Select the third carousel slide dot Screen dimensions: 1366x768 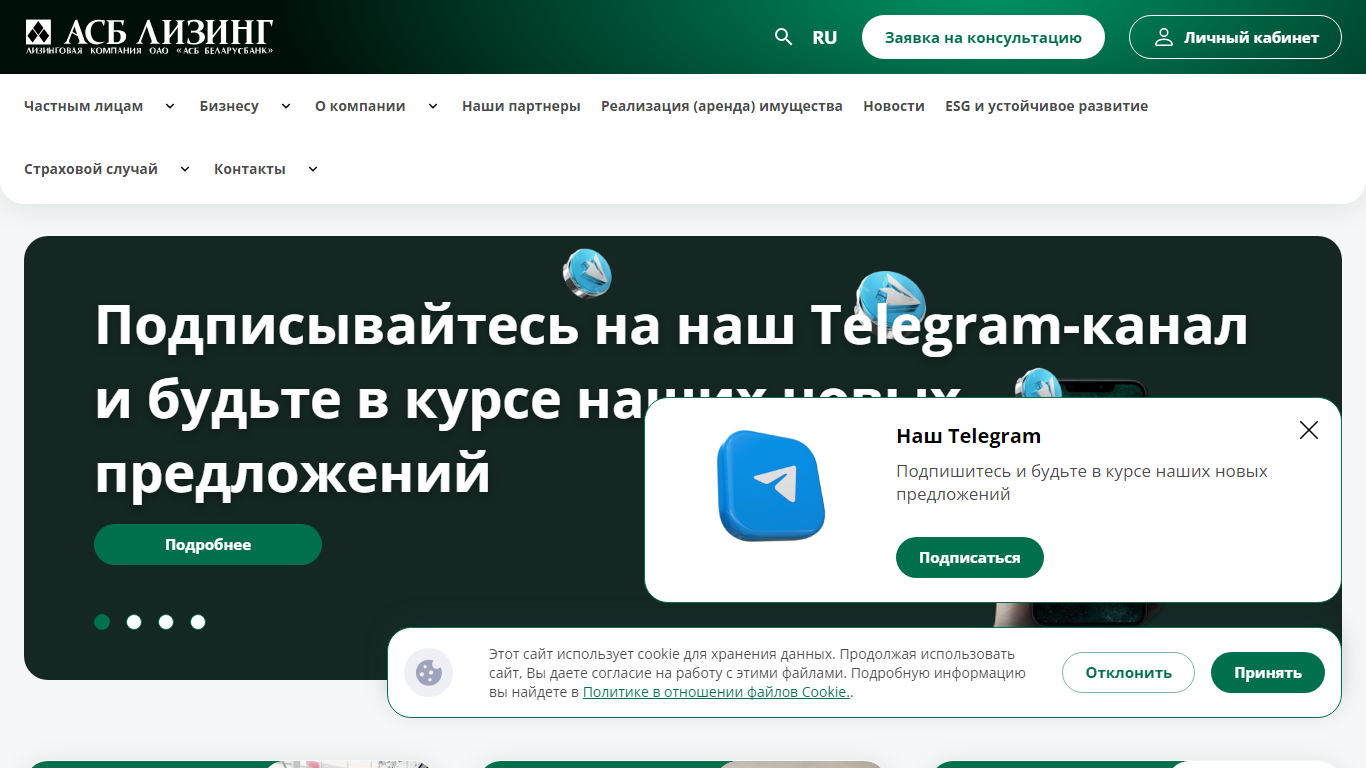(166, 622)
